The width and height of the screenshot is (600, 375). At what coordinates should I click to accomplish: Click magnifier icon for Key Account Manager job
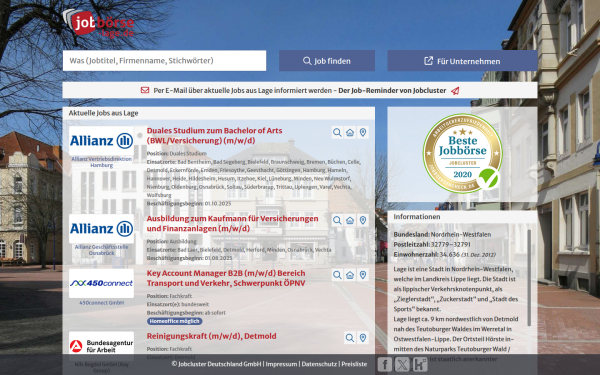click(337, 275)
